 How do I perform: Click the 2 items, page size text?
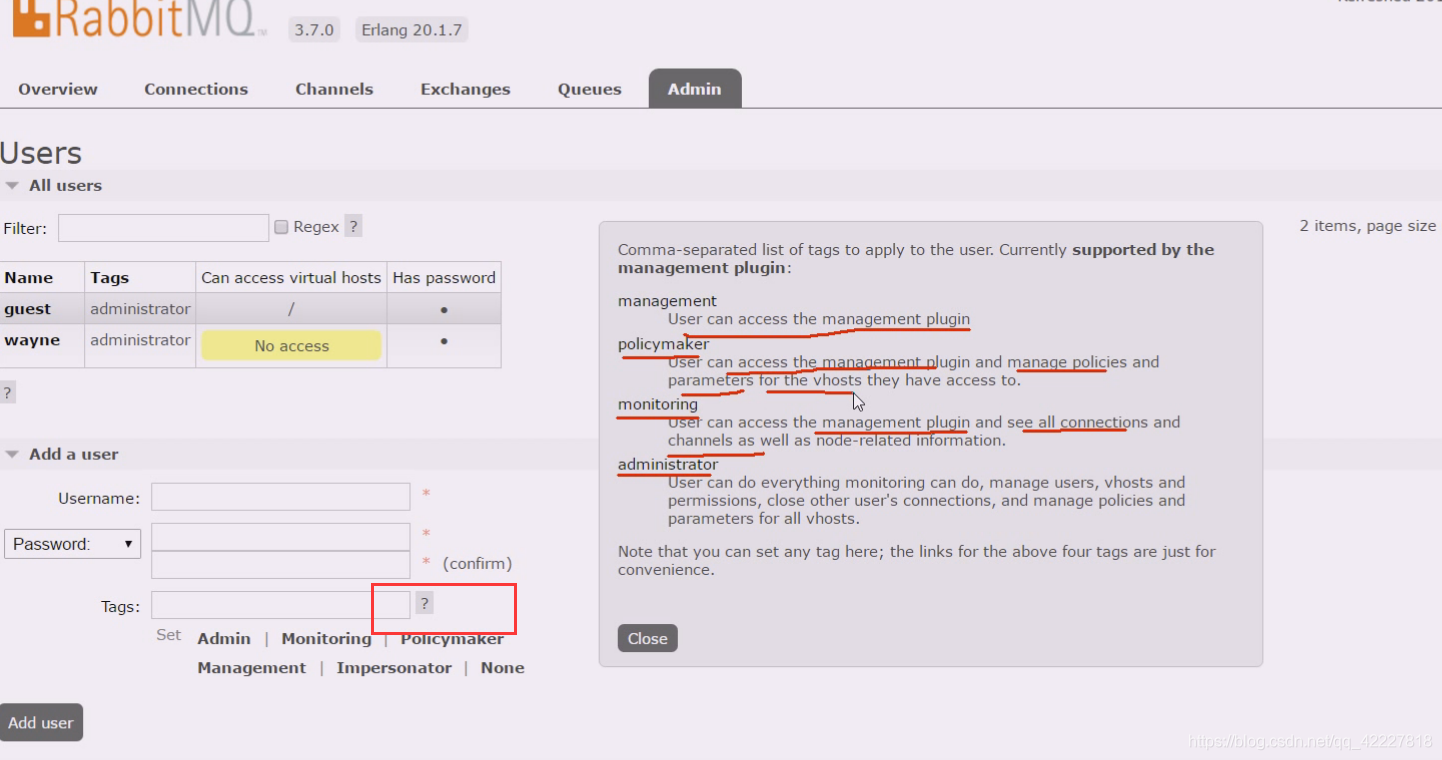tap(1368, 226)
